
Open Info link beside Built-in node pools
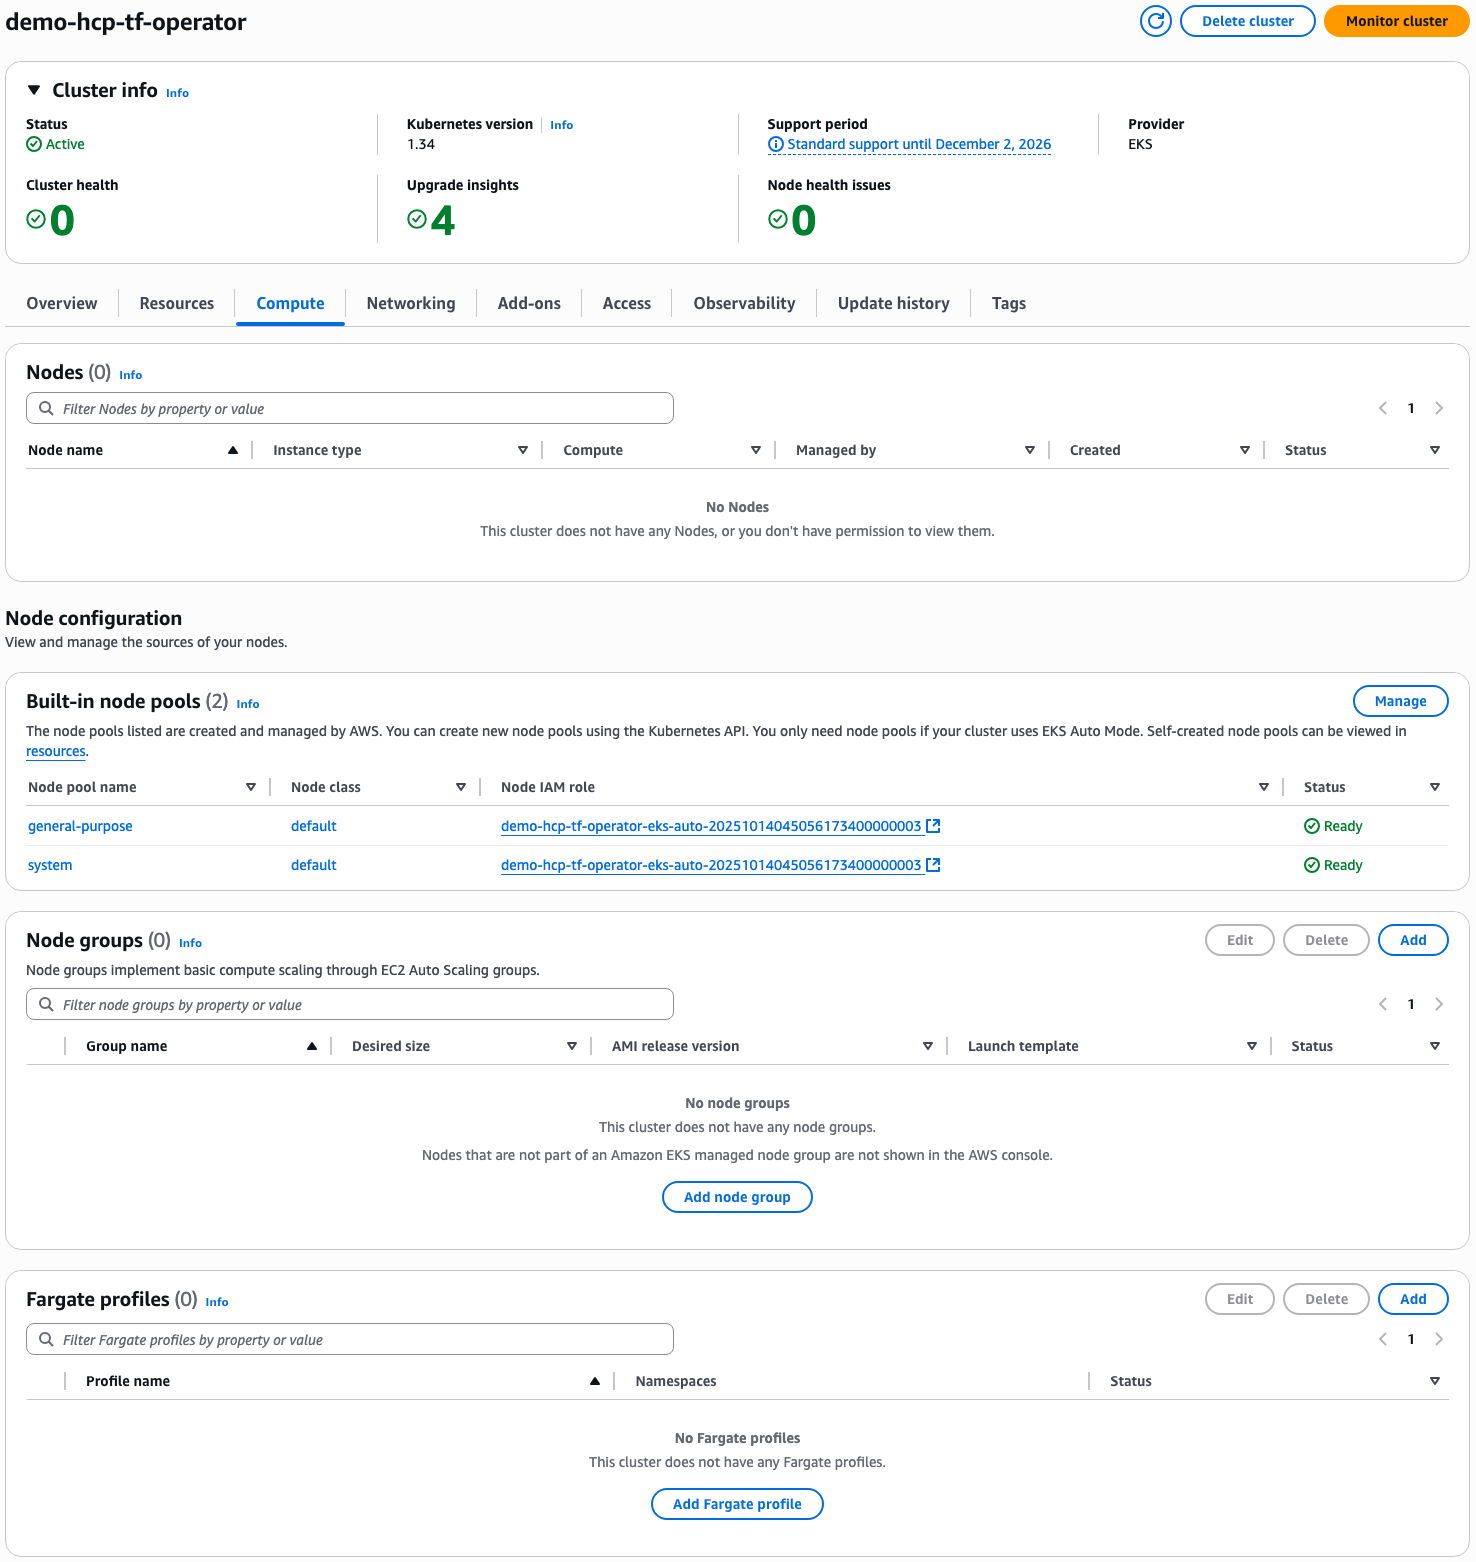[248, 704]
